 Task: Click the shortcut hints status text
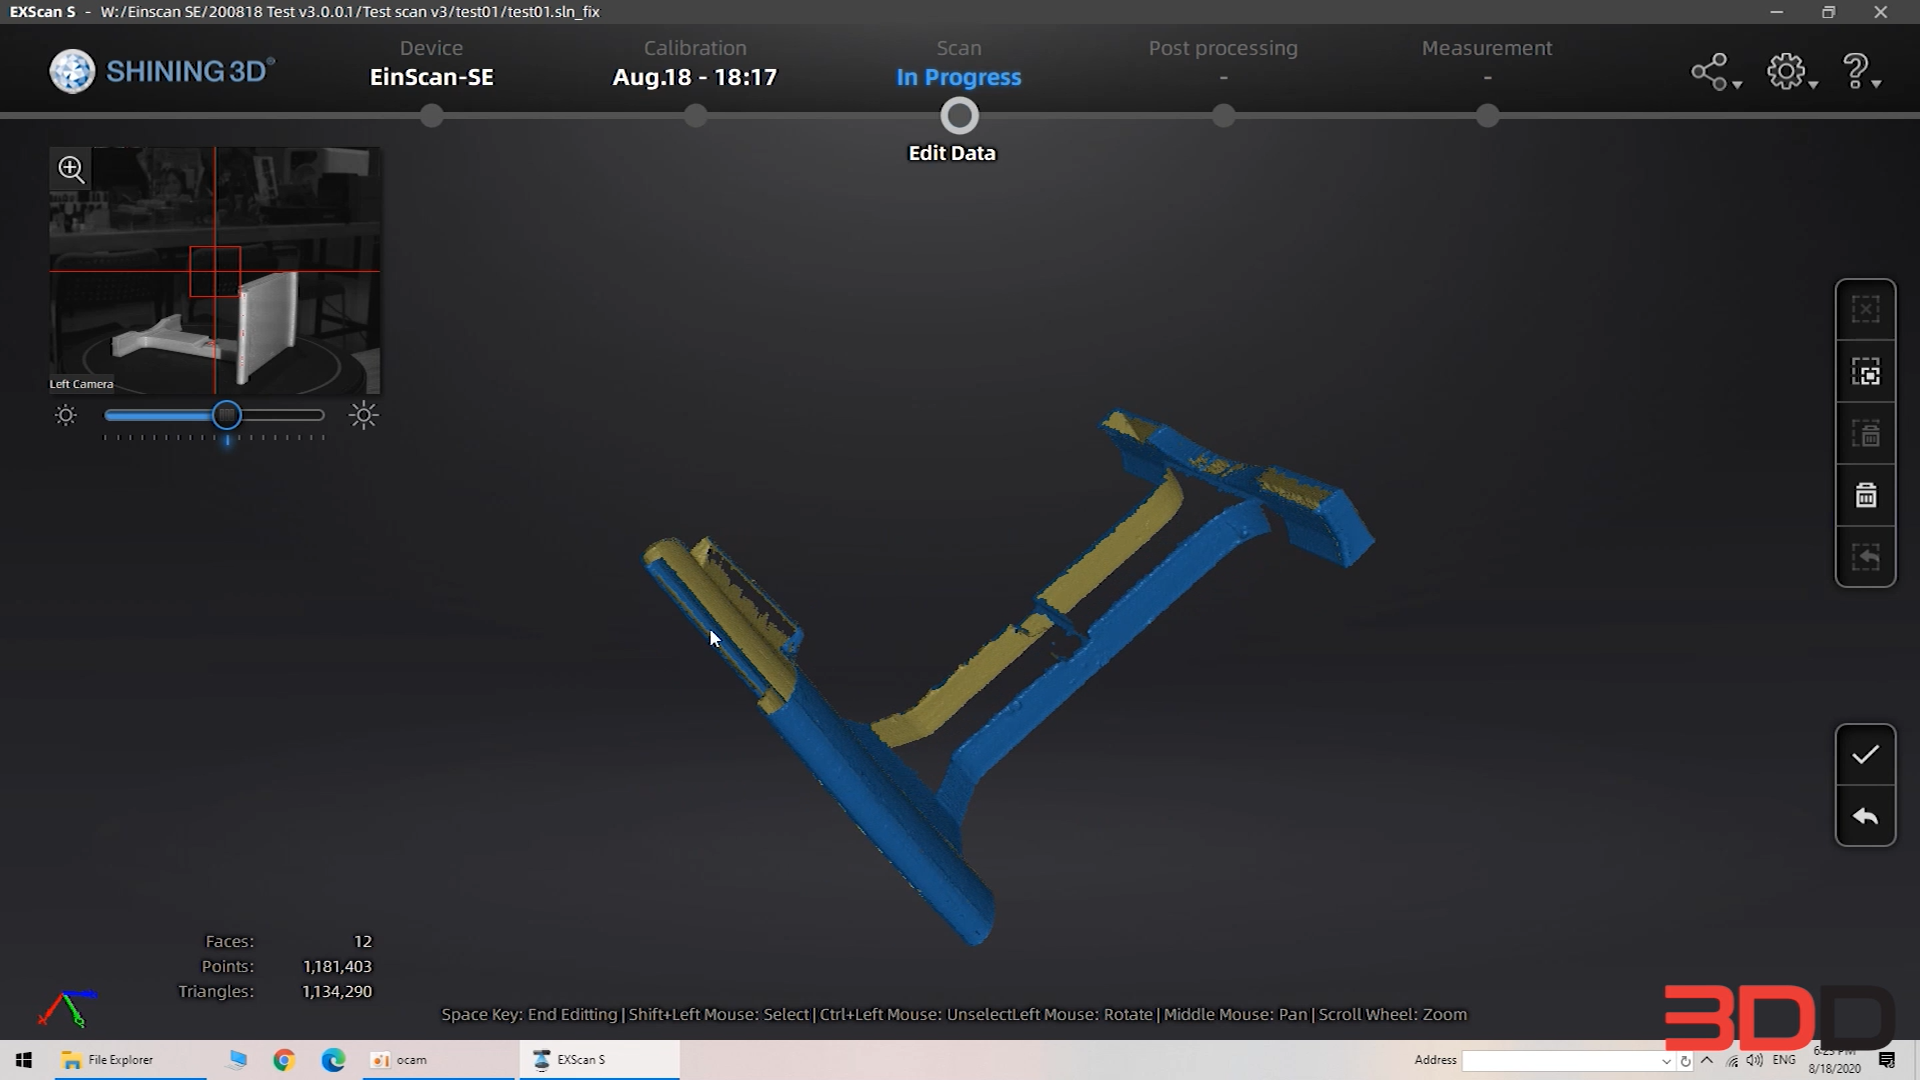(954, 1014)
